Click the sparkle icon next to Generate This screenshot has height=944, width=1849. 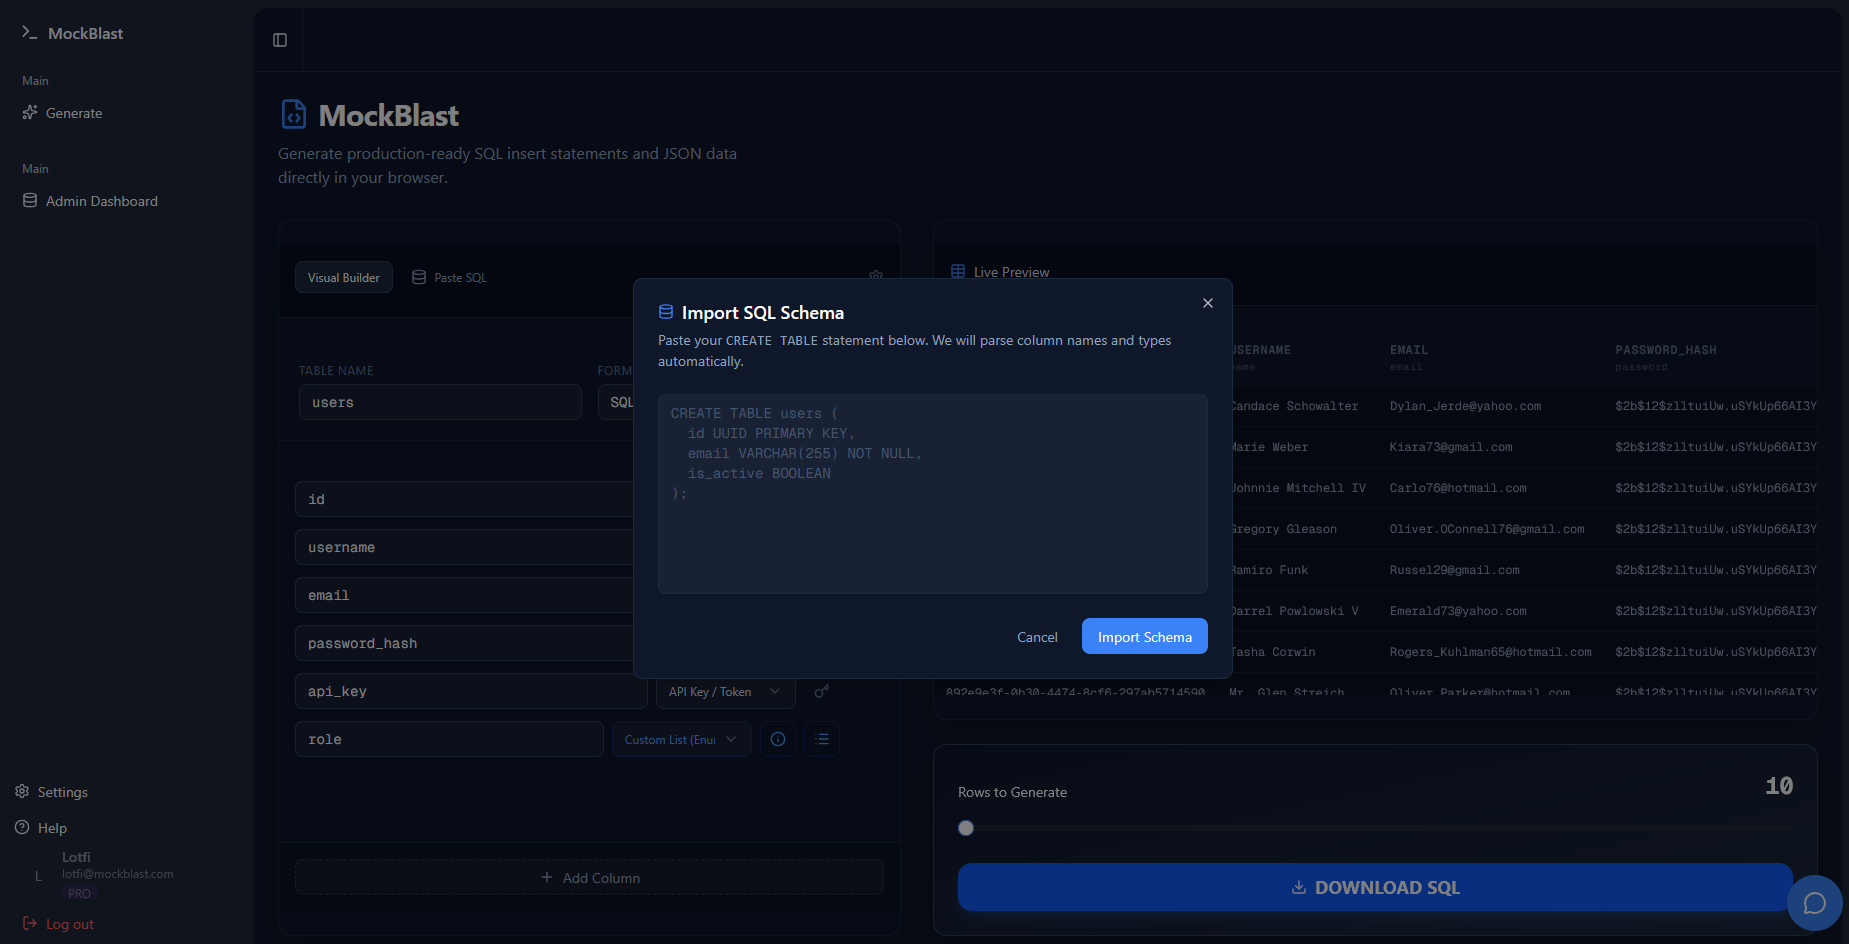(30, 113)
